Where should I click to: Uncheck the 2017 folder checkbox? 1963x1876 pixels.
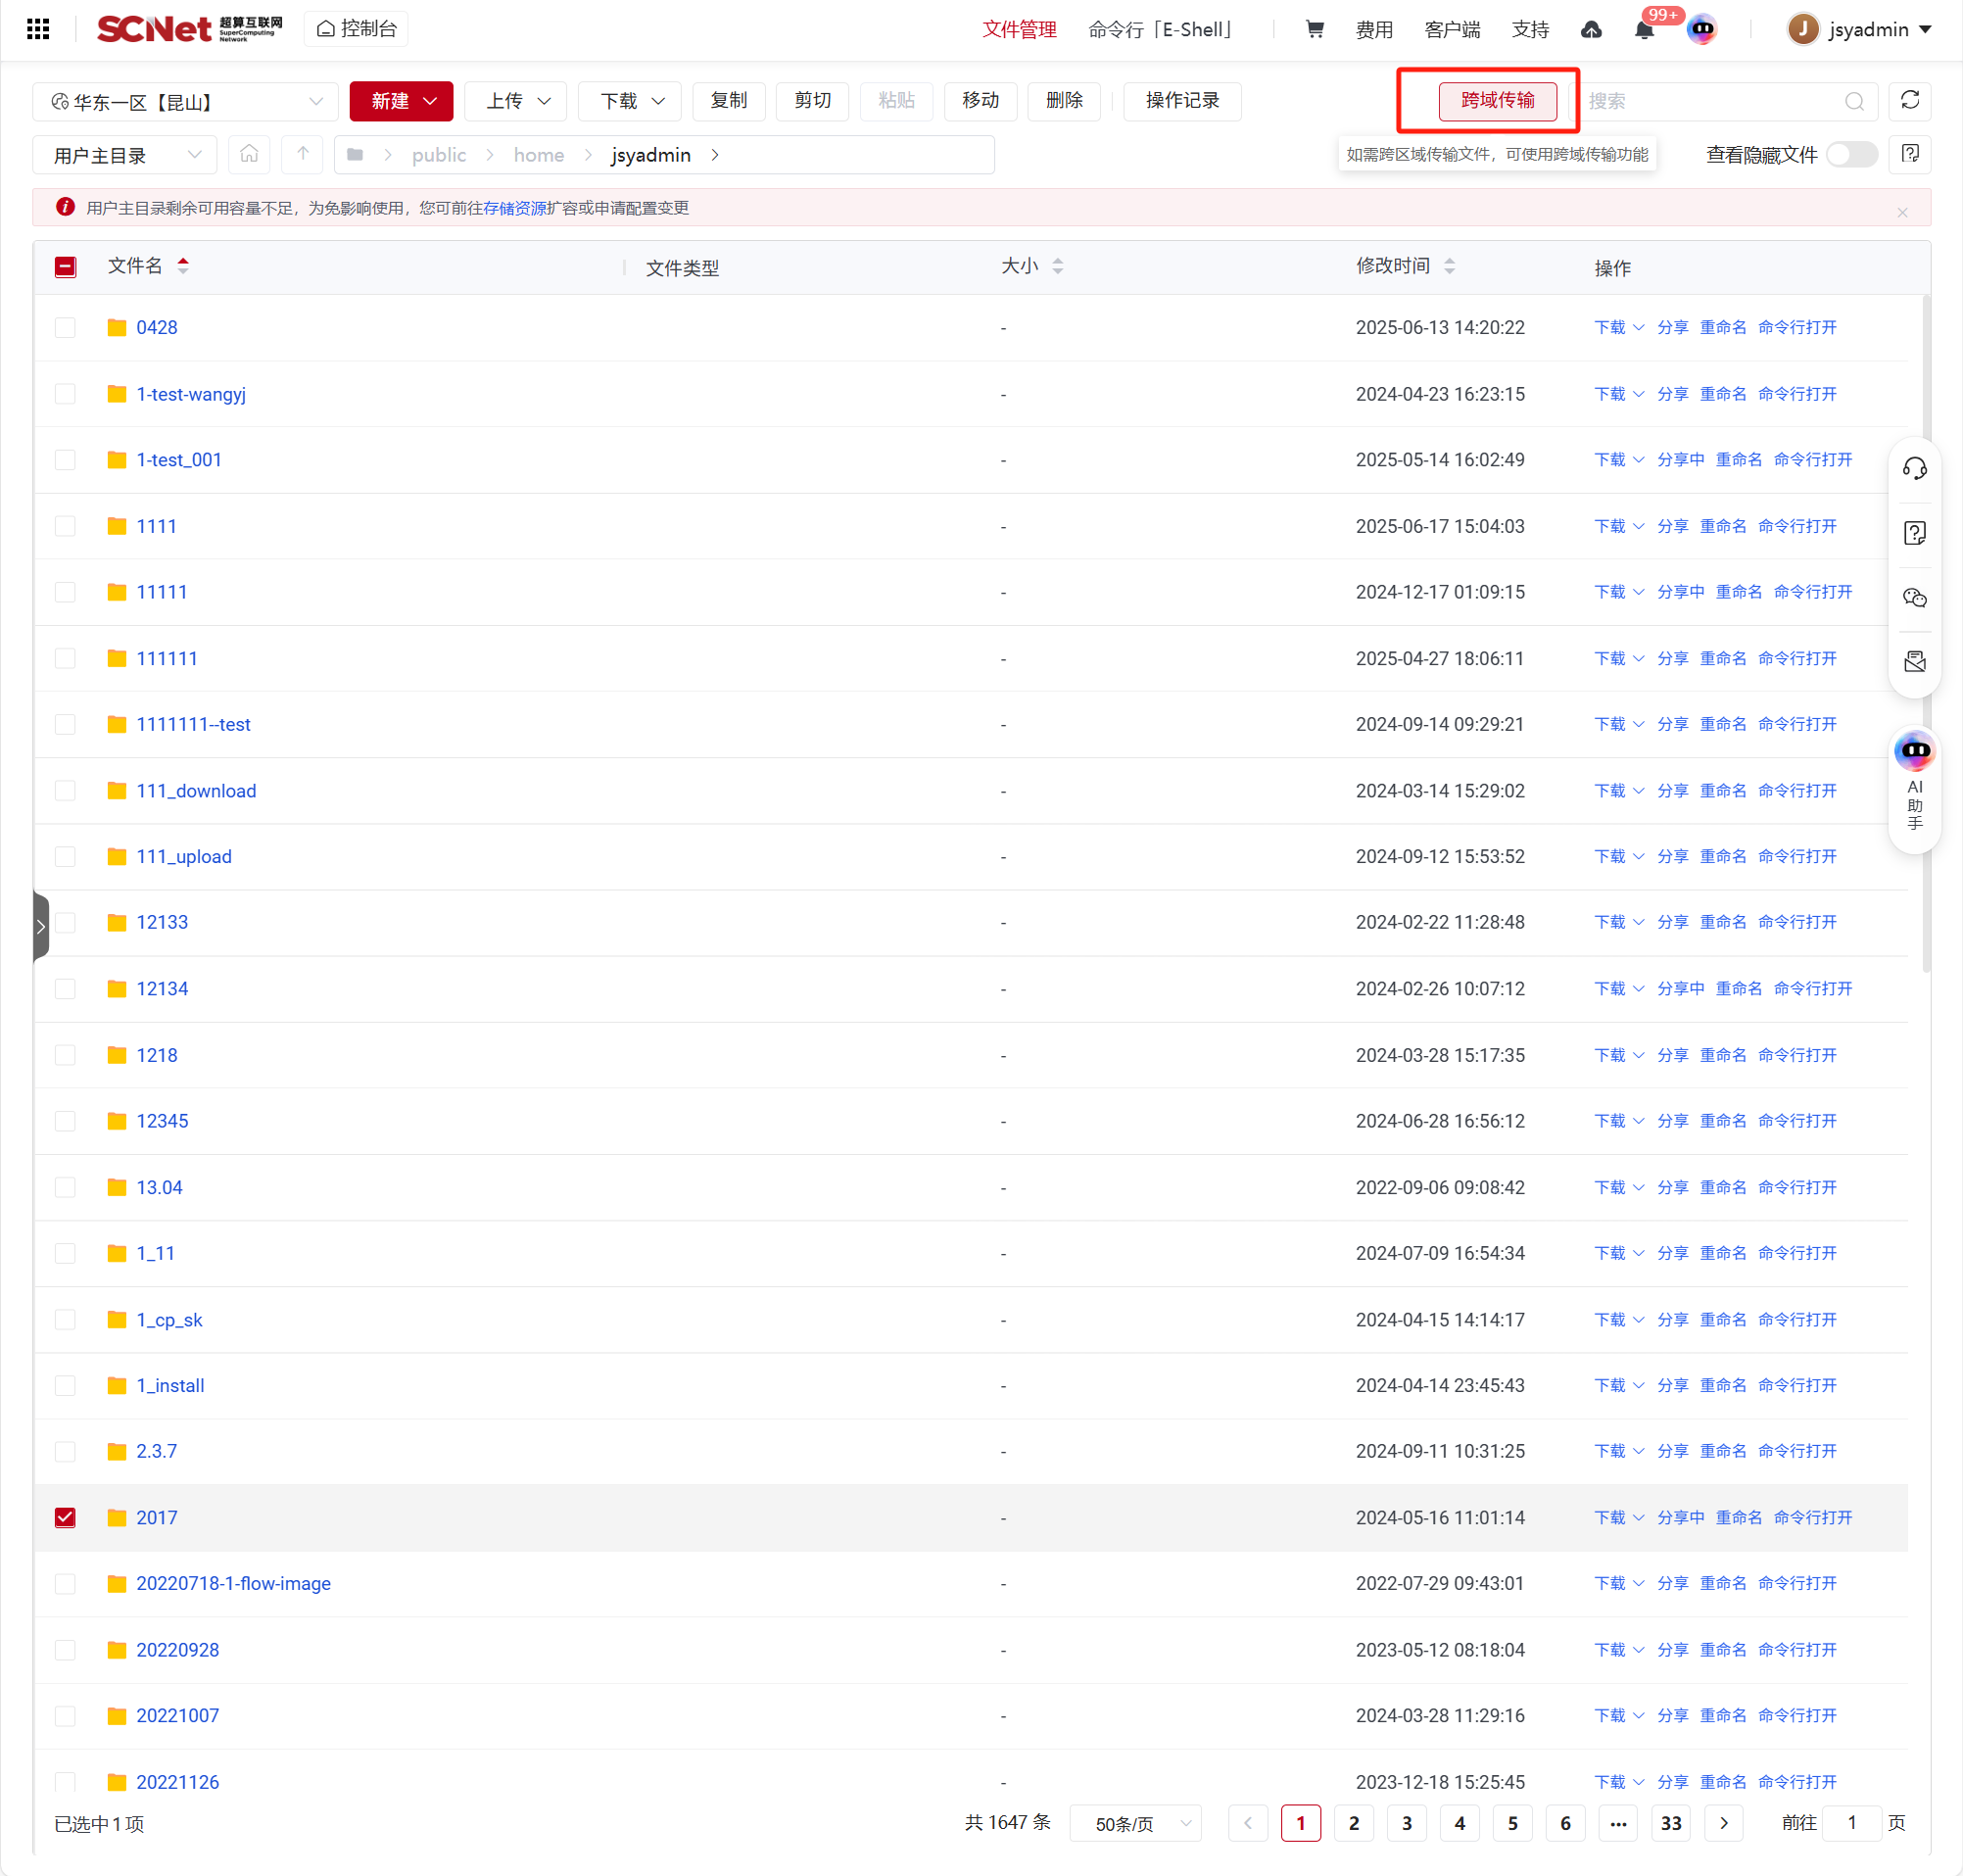pyautogui.click(x=65, y=1517)
